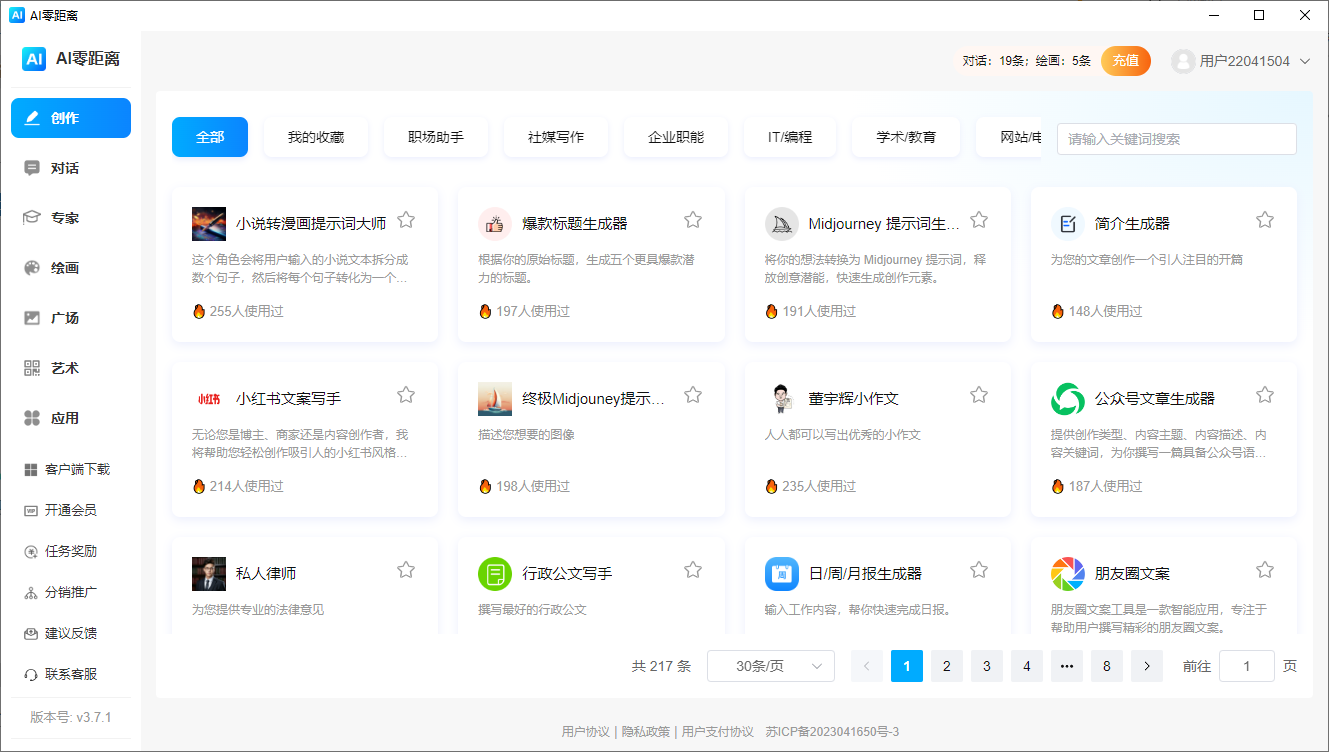This screenshot has height=752, width=1329.
Task: Switch to the 职场助手 tab
Action: click(x=436, y=137)
